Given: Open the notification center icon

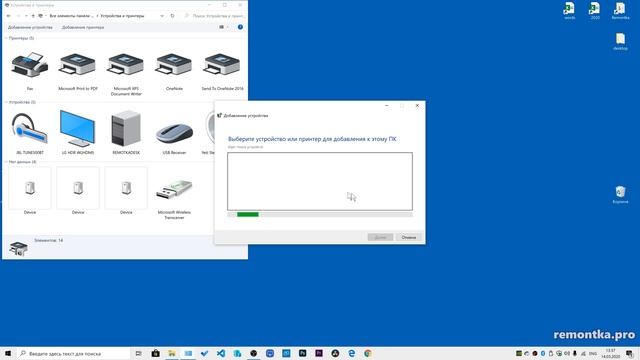Looking at the screenshot, I should [x=630, y=353].
